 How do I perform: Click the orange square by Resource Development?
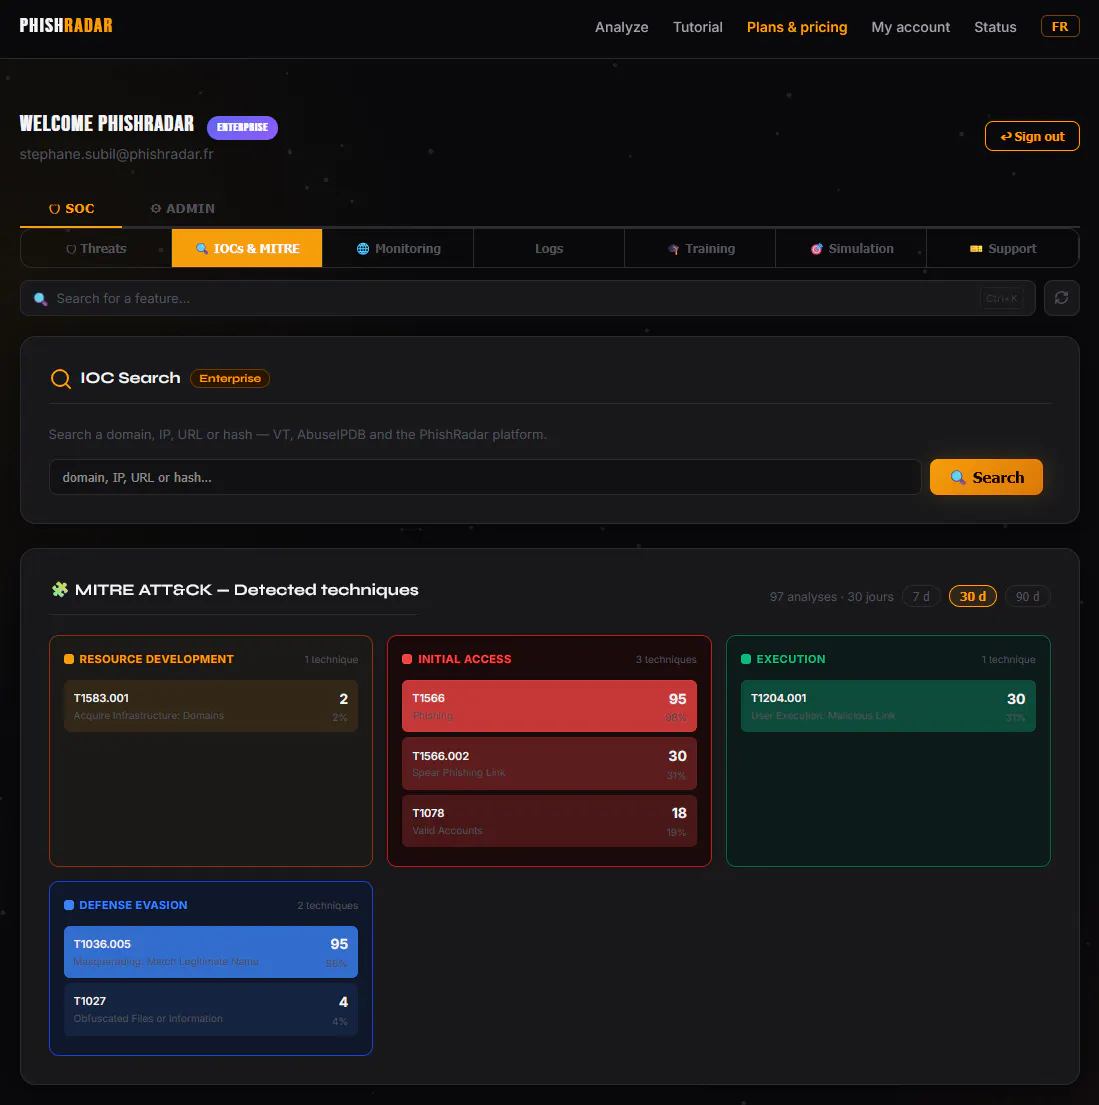[x=69, y=659]
